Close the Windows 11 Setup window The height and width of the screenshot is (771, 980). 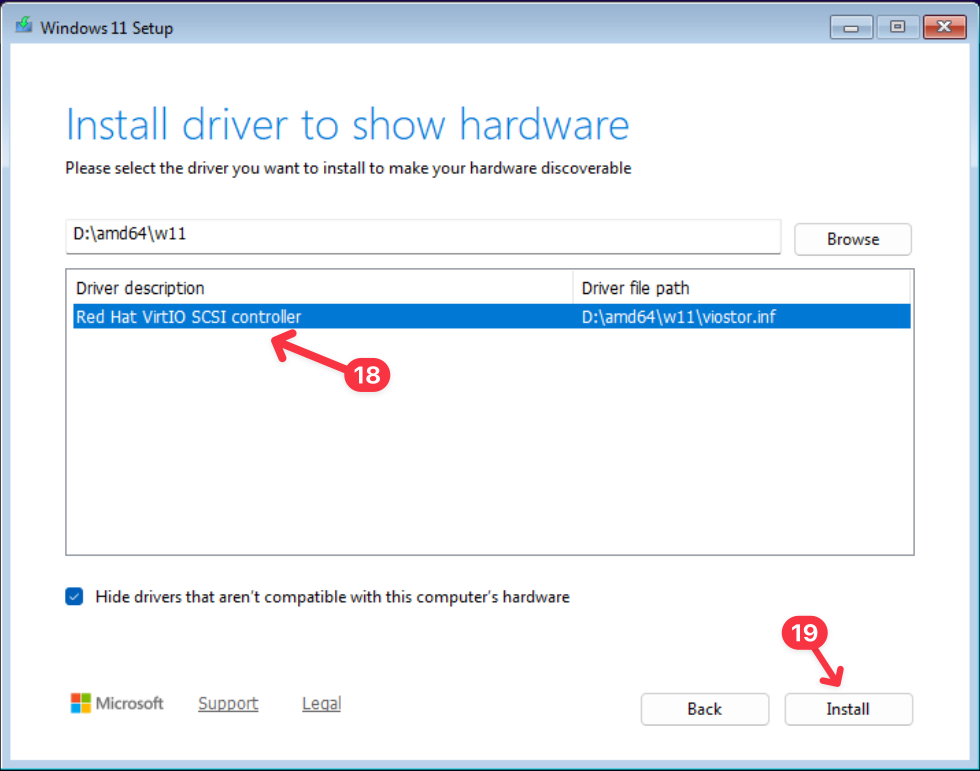click(941, 27)
